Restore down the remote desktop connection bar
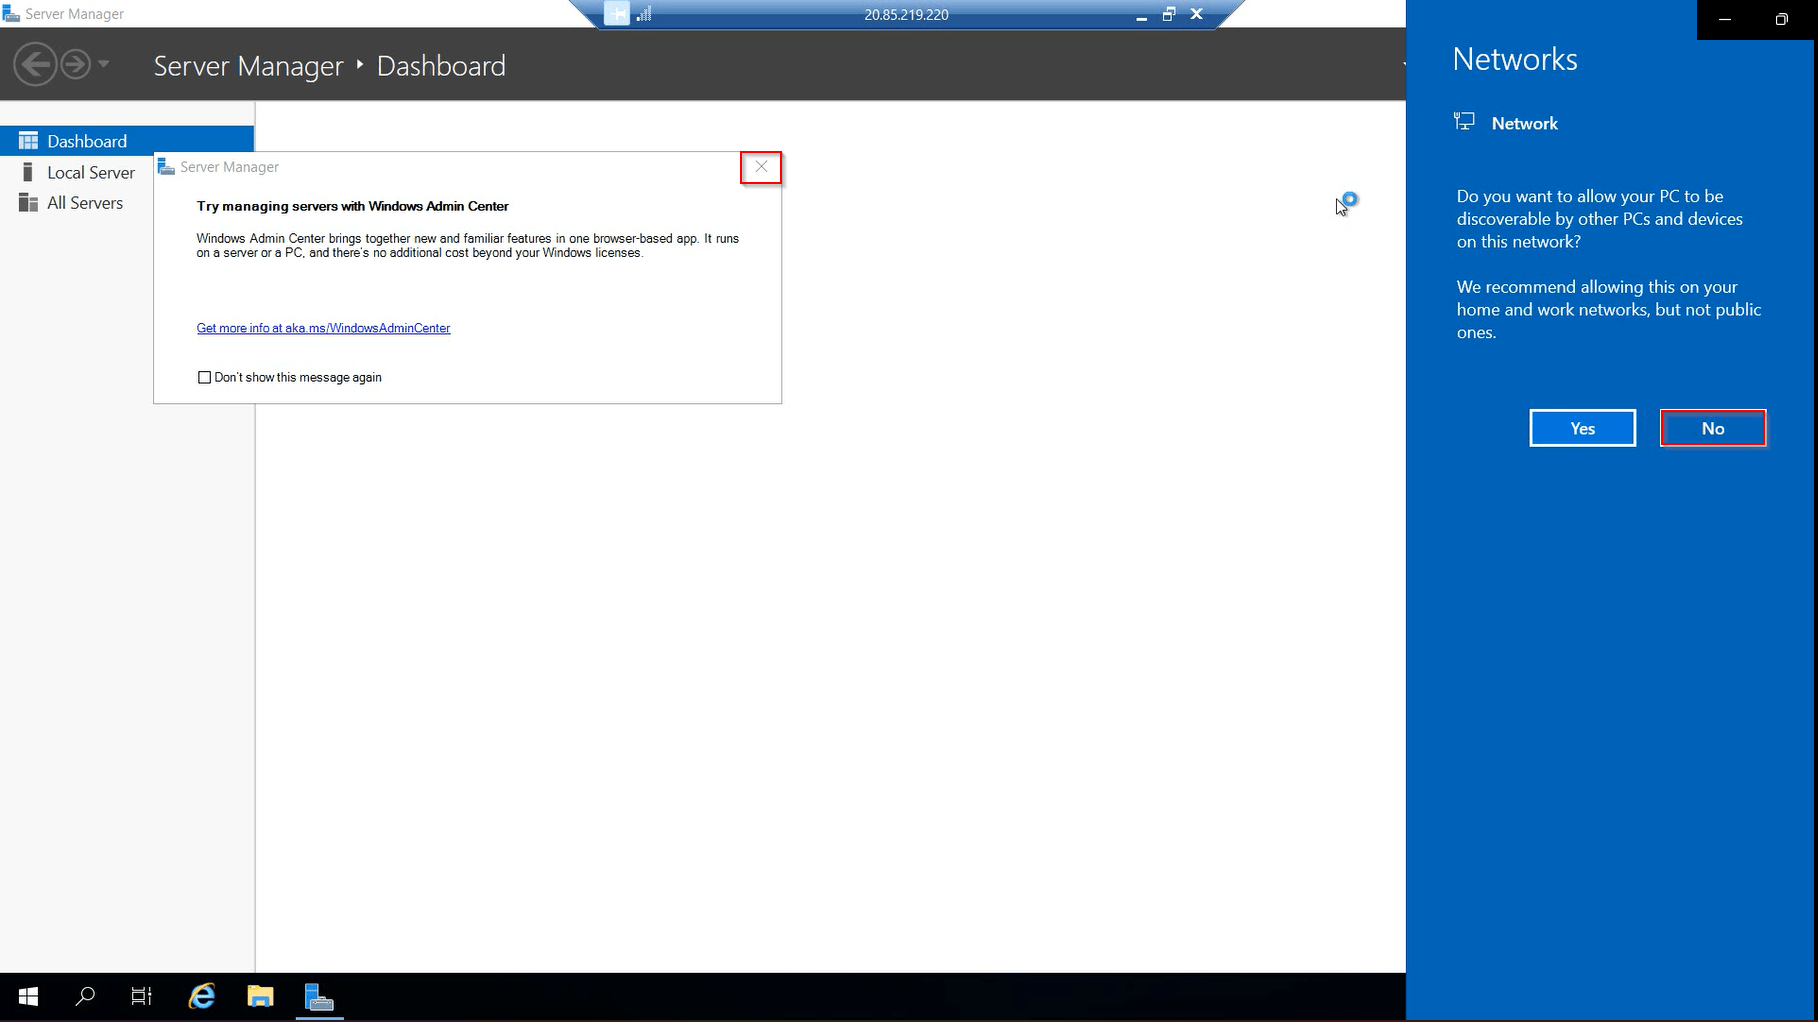Image resolution: width=1818 pixels, height=1022 pixels. tap(1168, 14)
